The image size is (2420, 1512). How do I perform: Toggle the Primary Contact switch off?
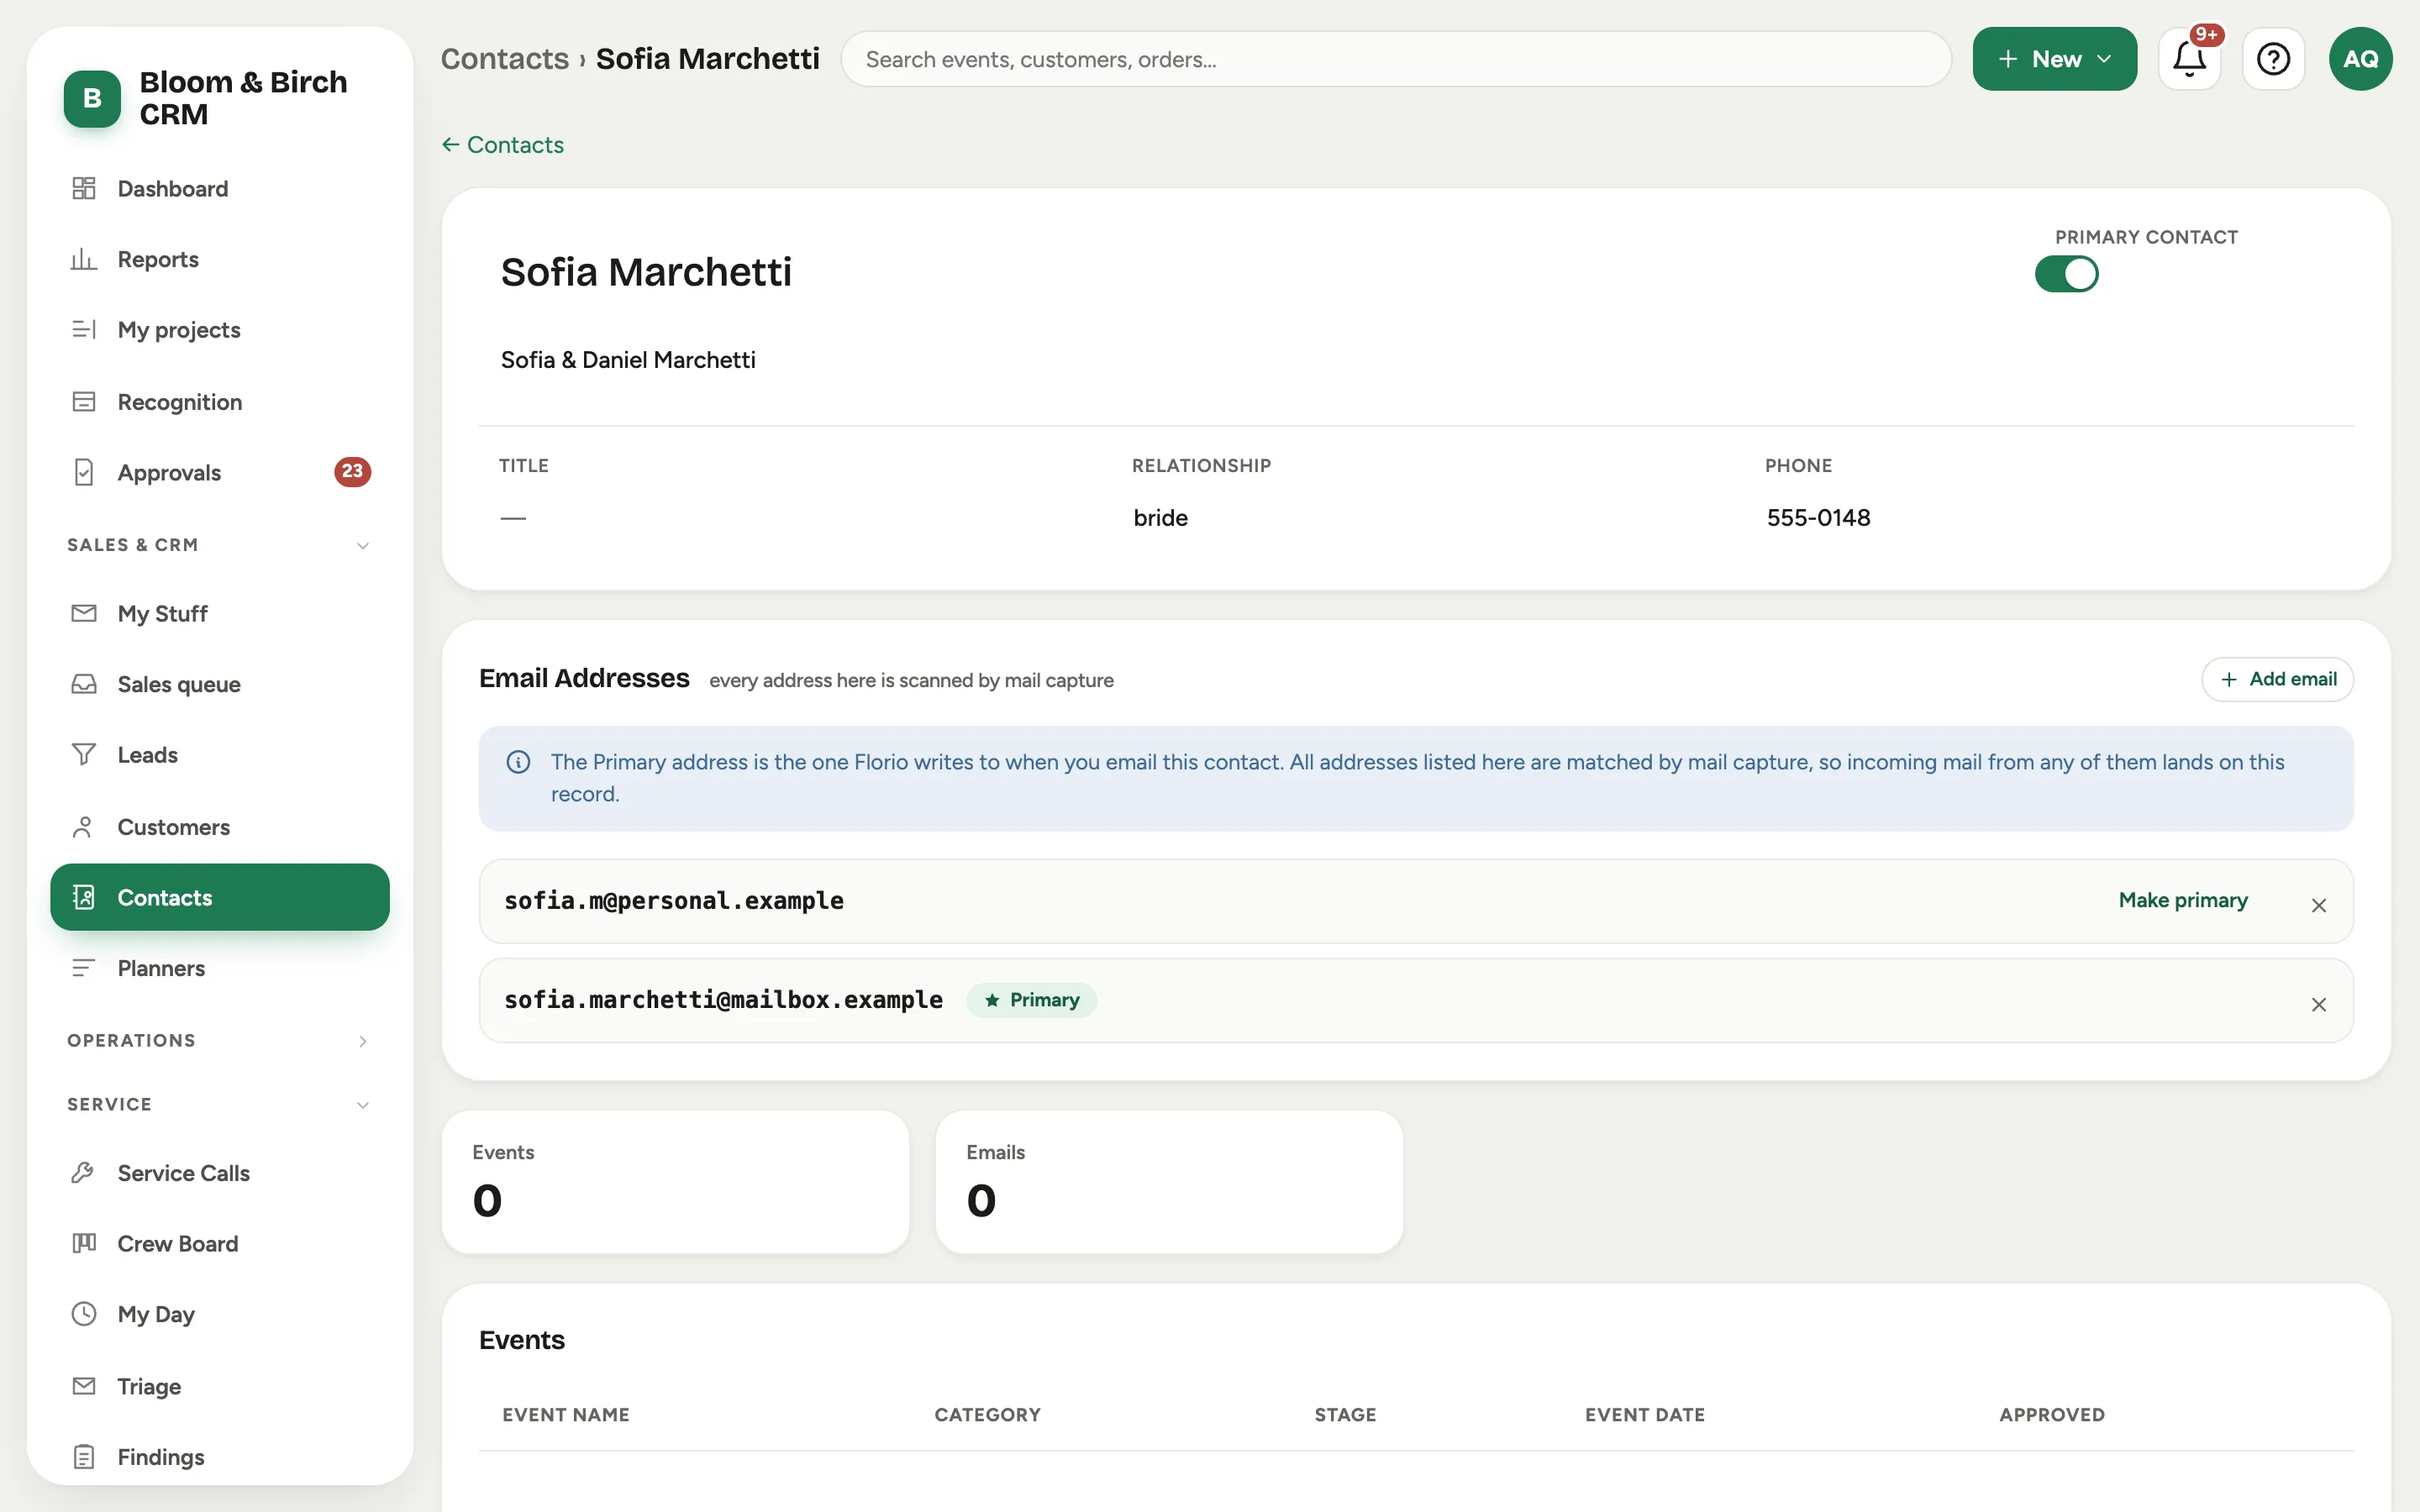[x=2066, y=273]
